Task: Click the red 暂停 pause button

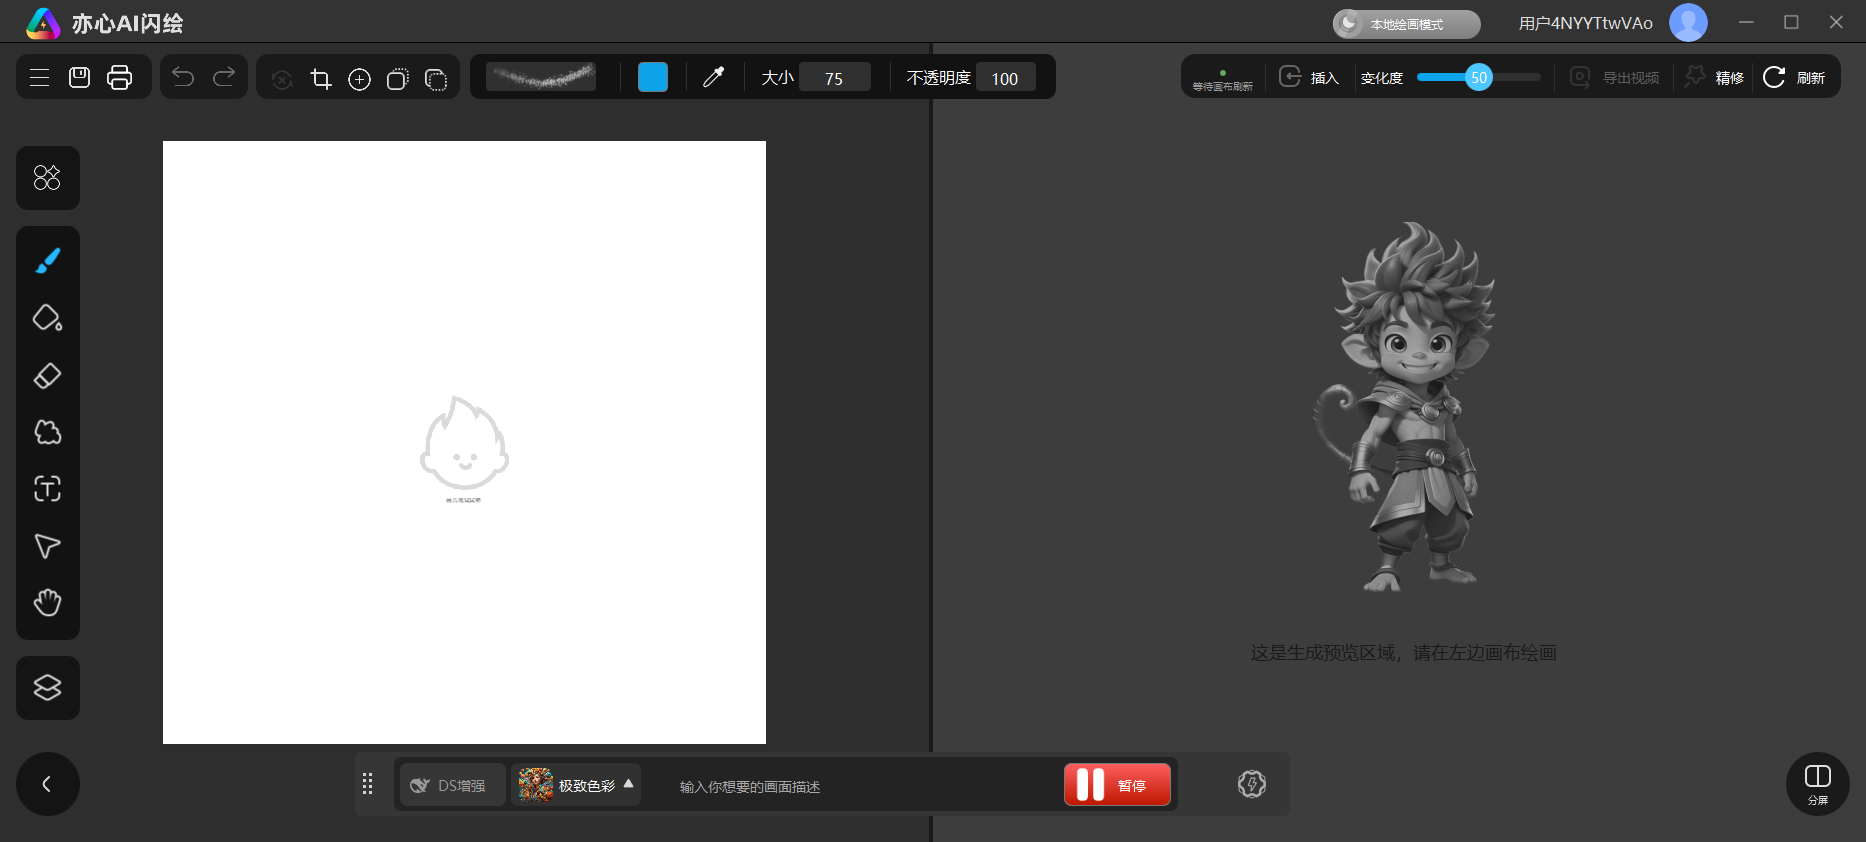Action: click(x=1117, y=785)
